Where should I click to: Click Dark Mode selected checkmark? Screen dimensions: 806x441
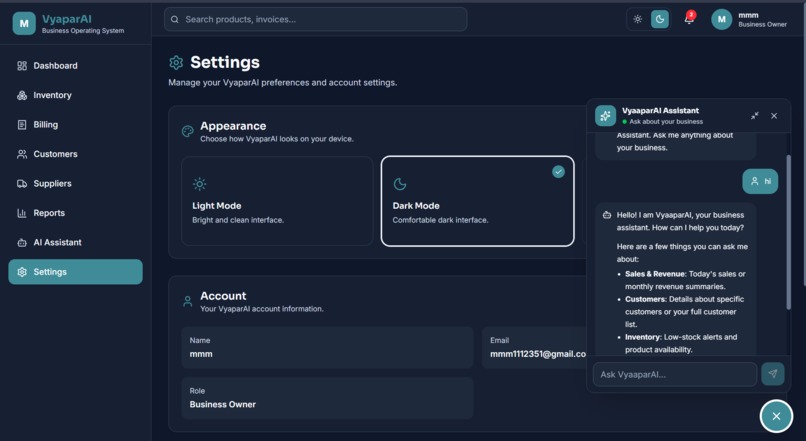[558, 172]
